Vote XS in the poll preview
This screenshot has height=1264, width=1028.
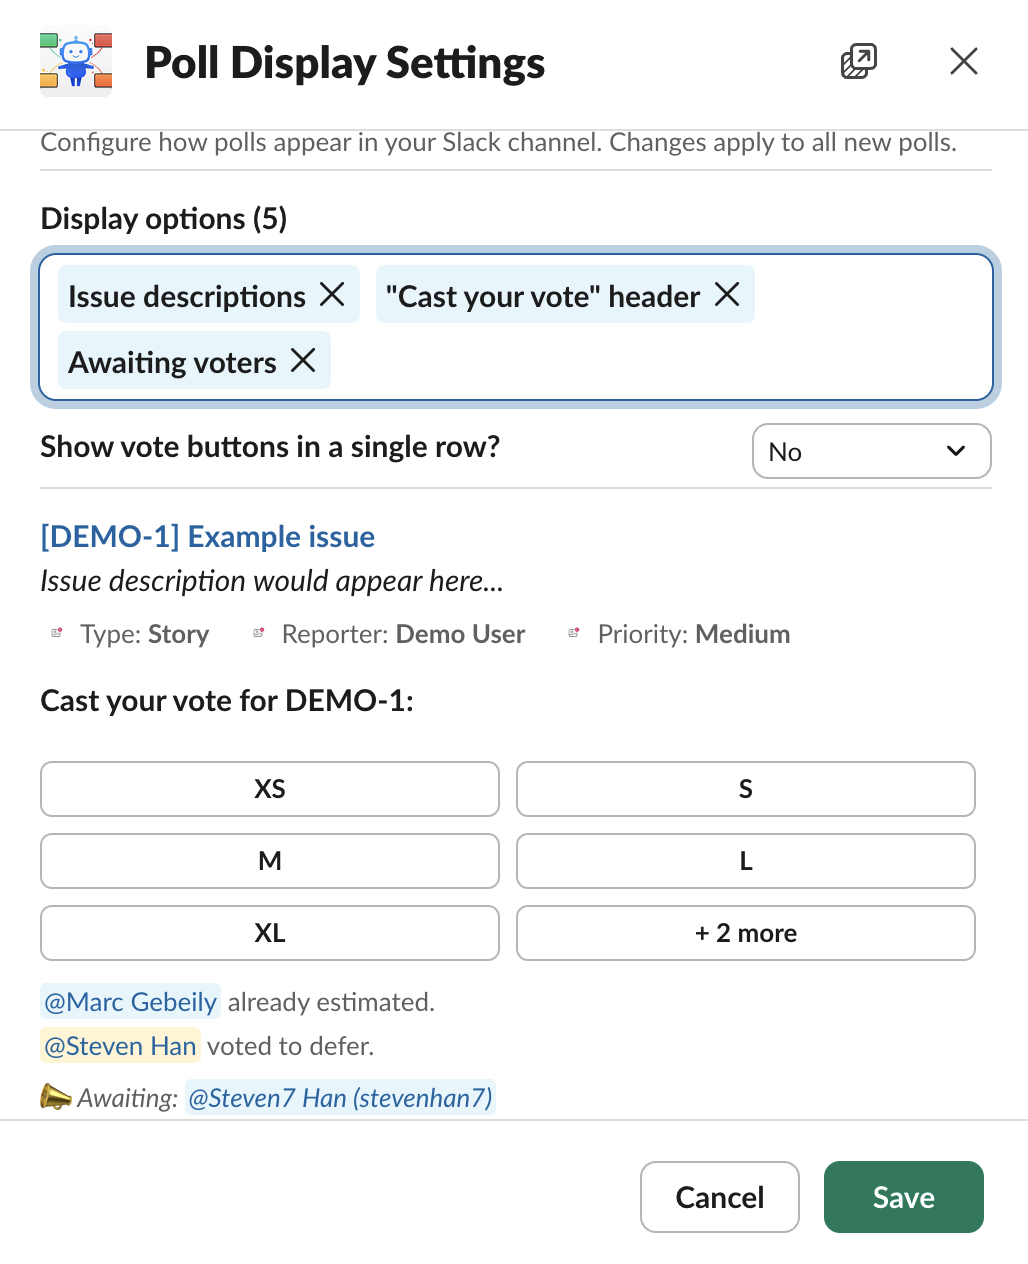coord(270,789)
